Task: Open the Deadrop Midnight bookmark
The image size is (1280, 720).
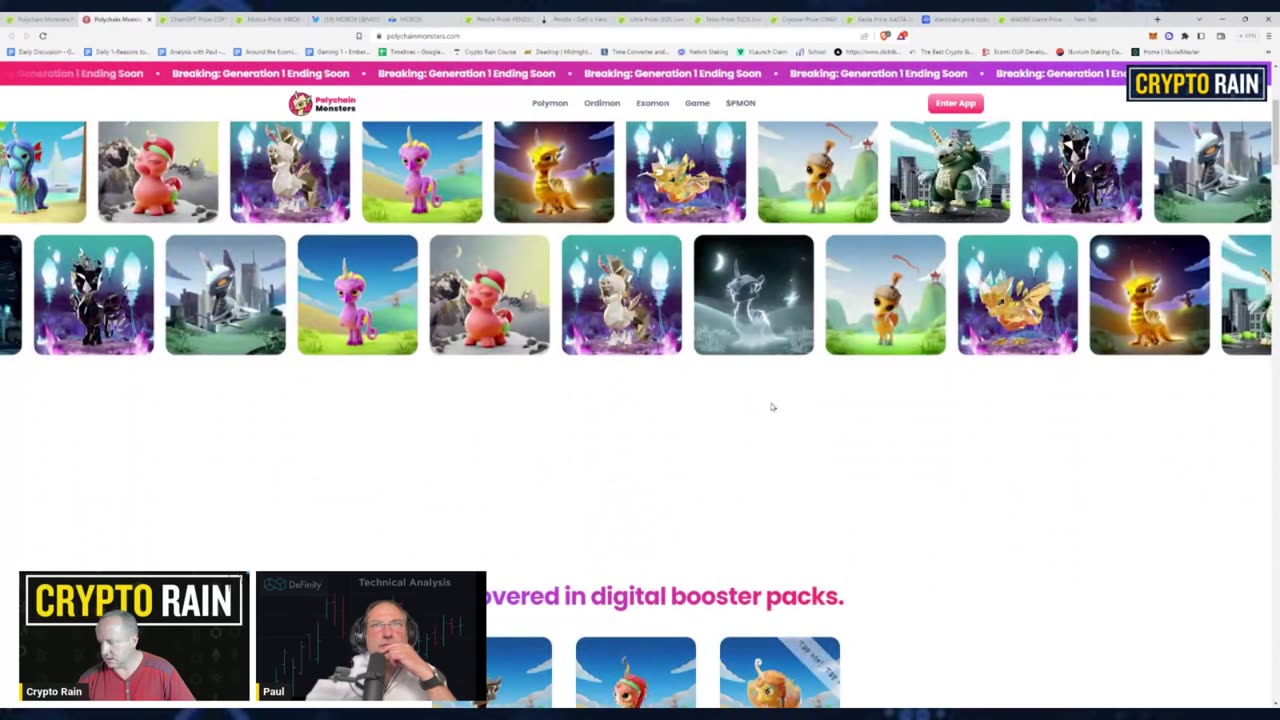Action: [x=559, y=52]
